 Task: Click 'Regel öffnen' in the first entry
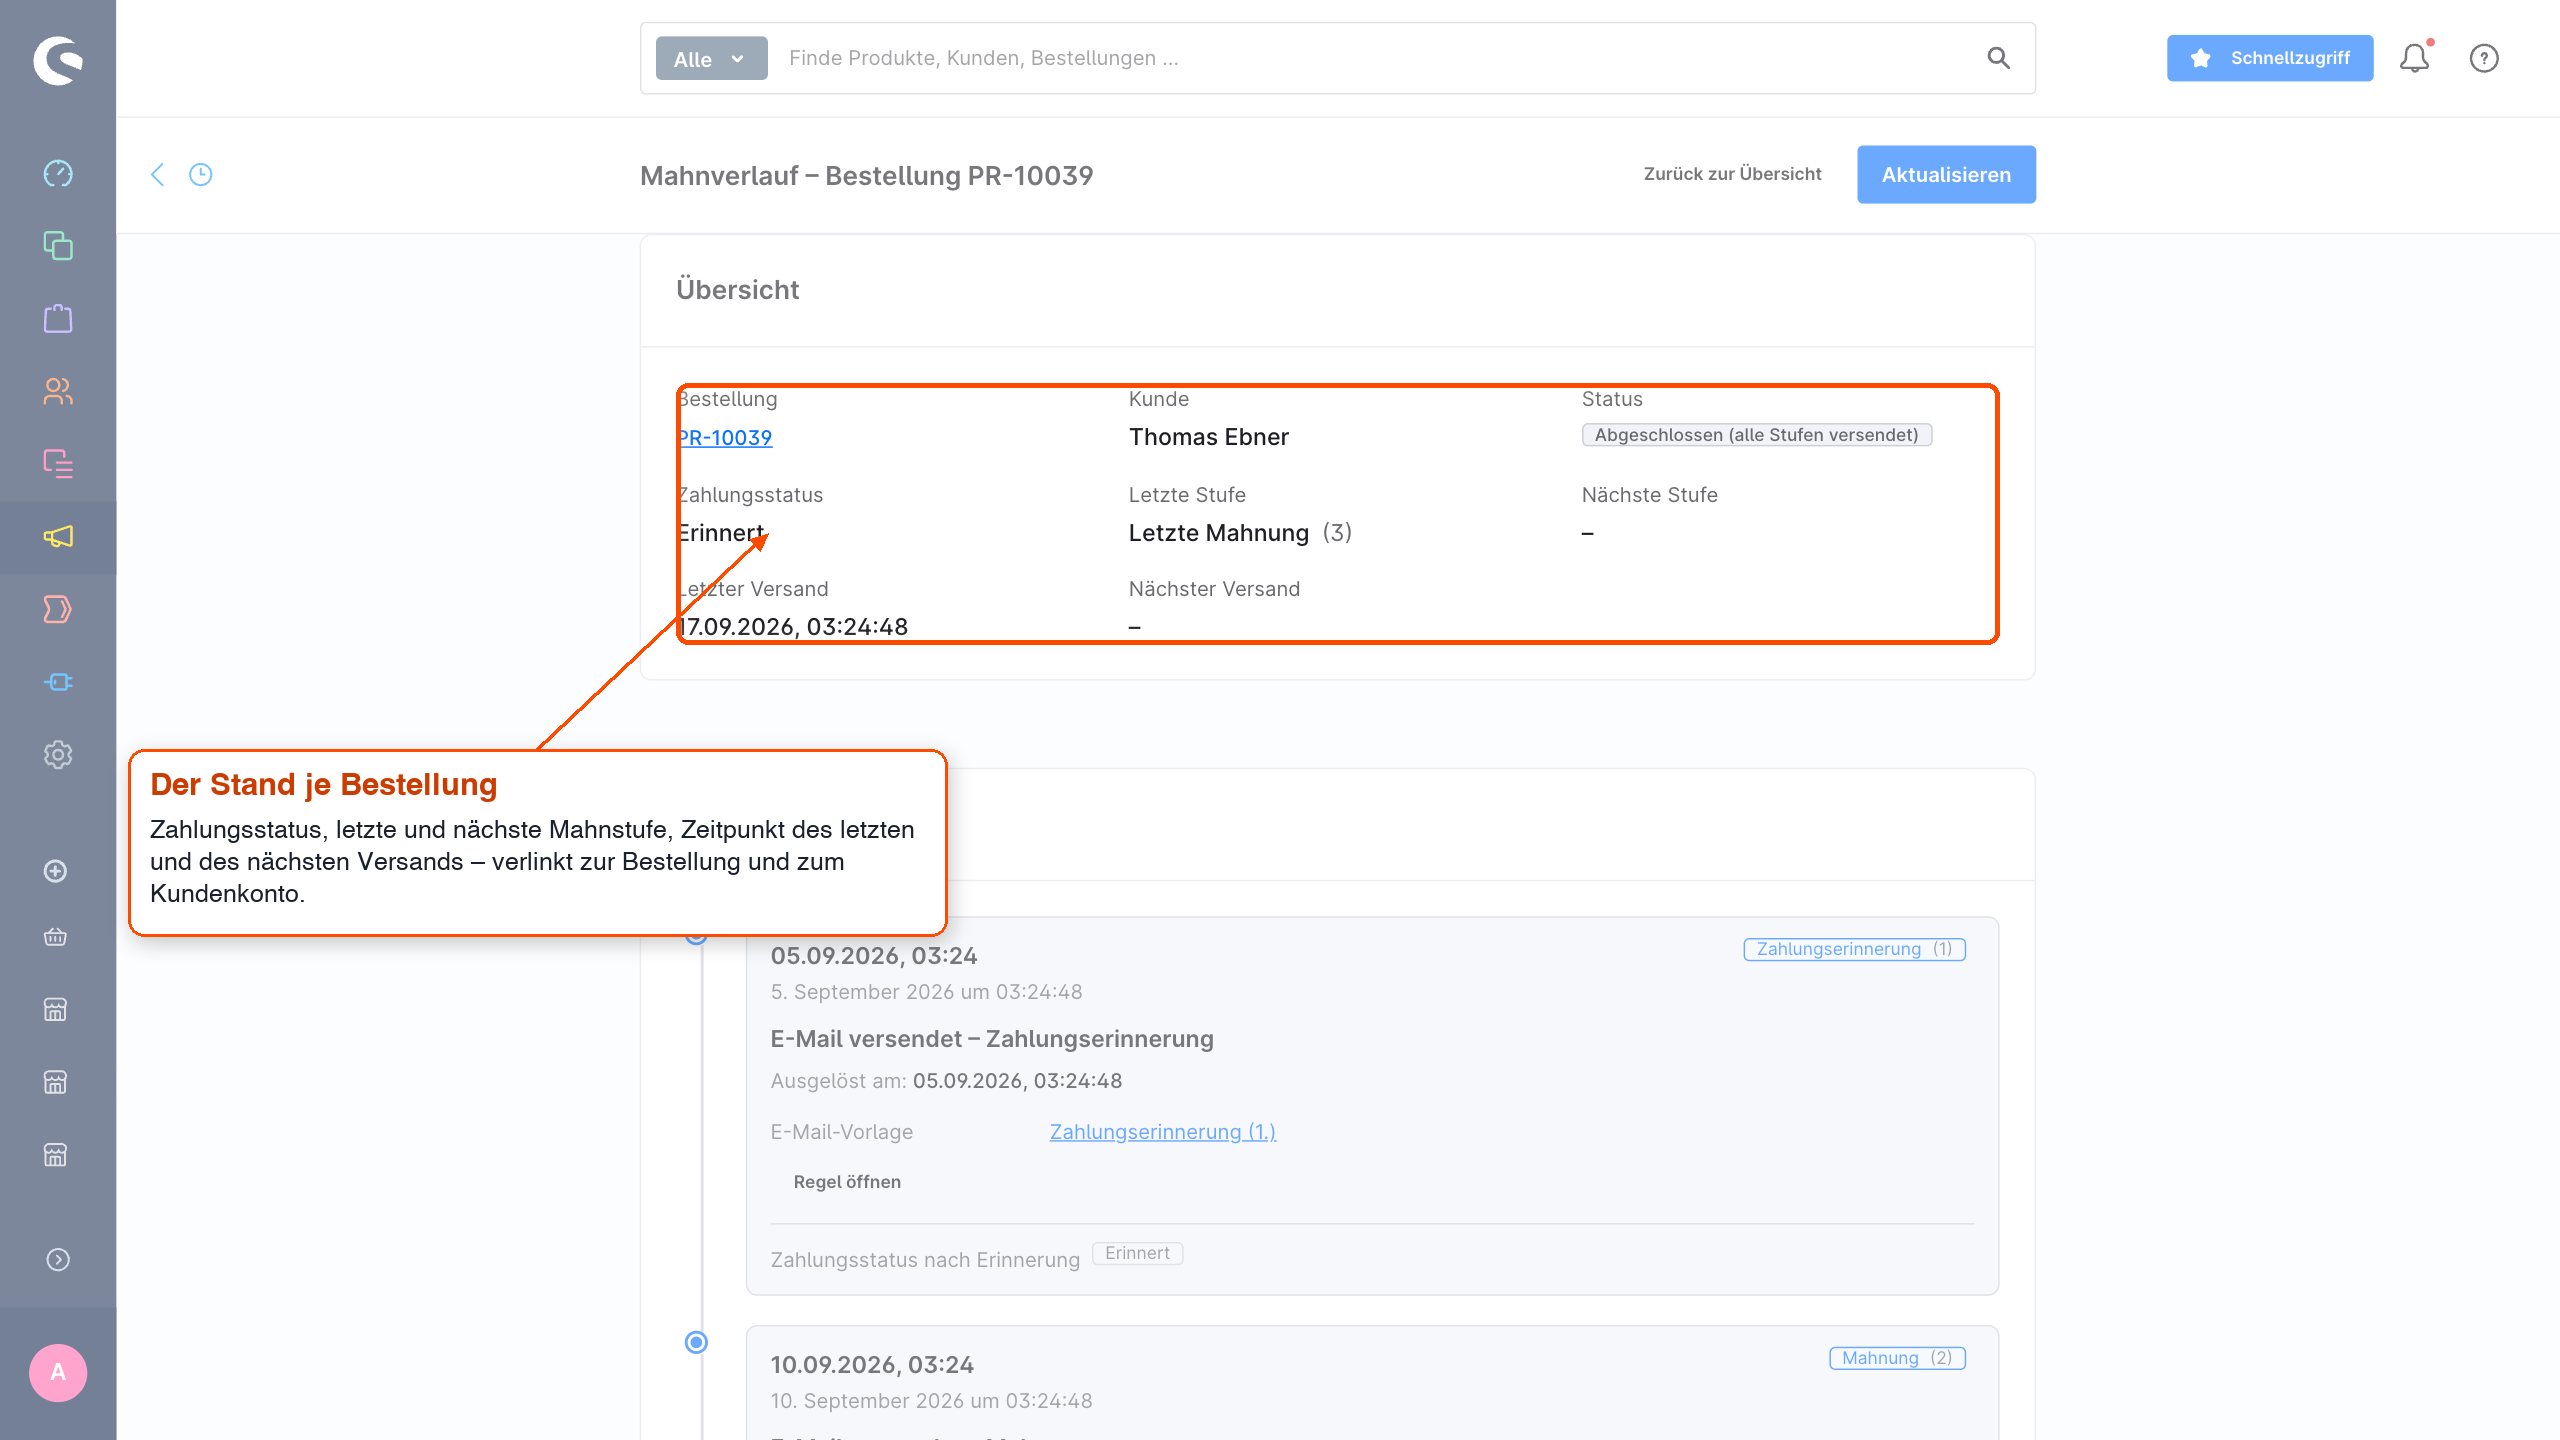click(x=847, y=1182)
